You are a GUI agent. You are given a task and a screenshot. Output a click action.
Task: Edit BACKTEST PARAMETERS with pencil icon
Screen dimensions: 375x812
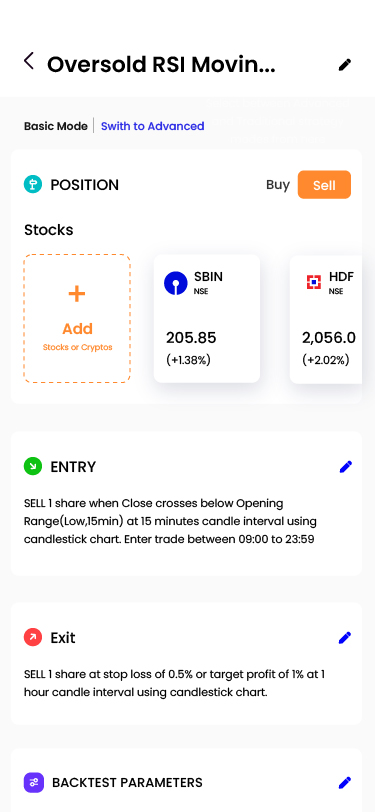point(345,782)
